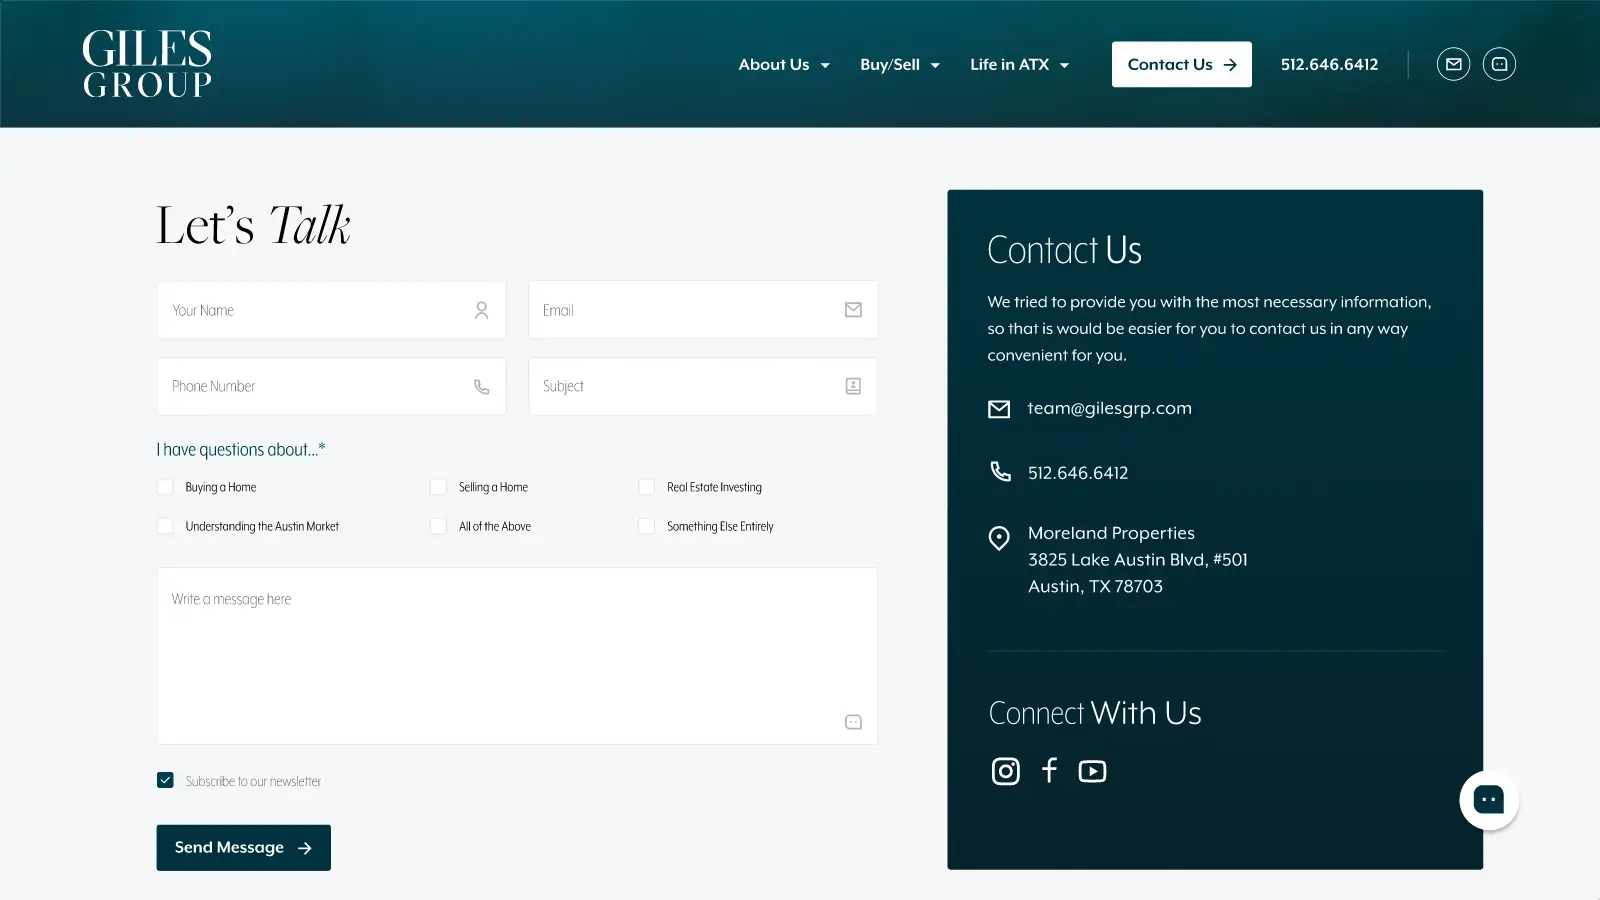The width and height of the screenshot is (1600, 900).
Task: Check the Selling a Home box
Action: point(438,487)
